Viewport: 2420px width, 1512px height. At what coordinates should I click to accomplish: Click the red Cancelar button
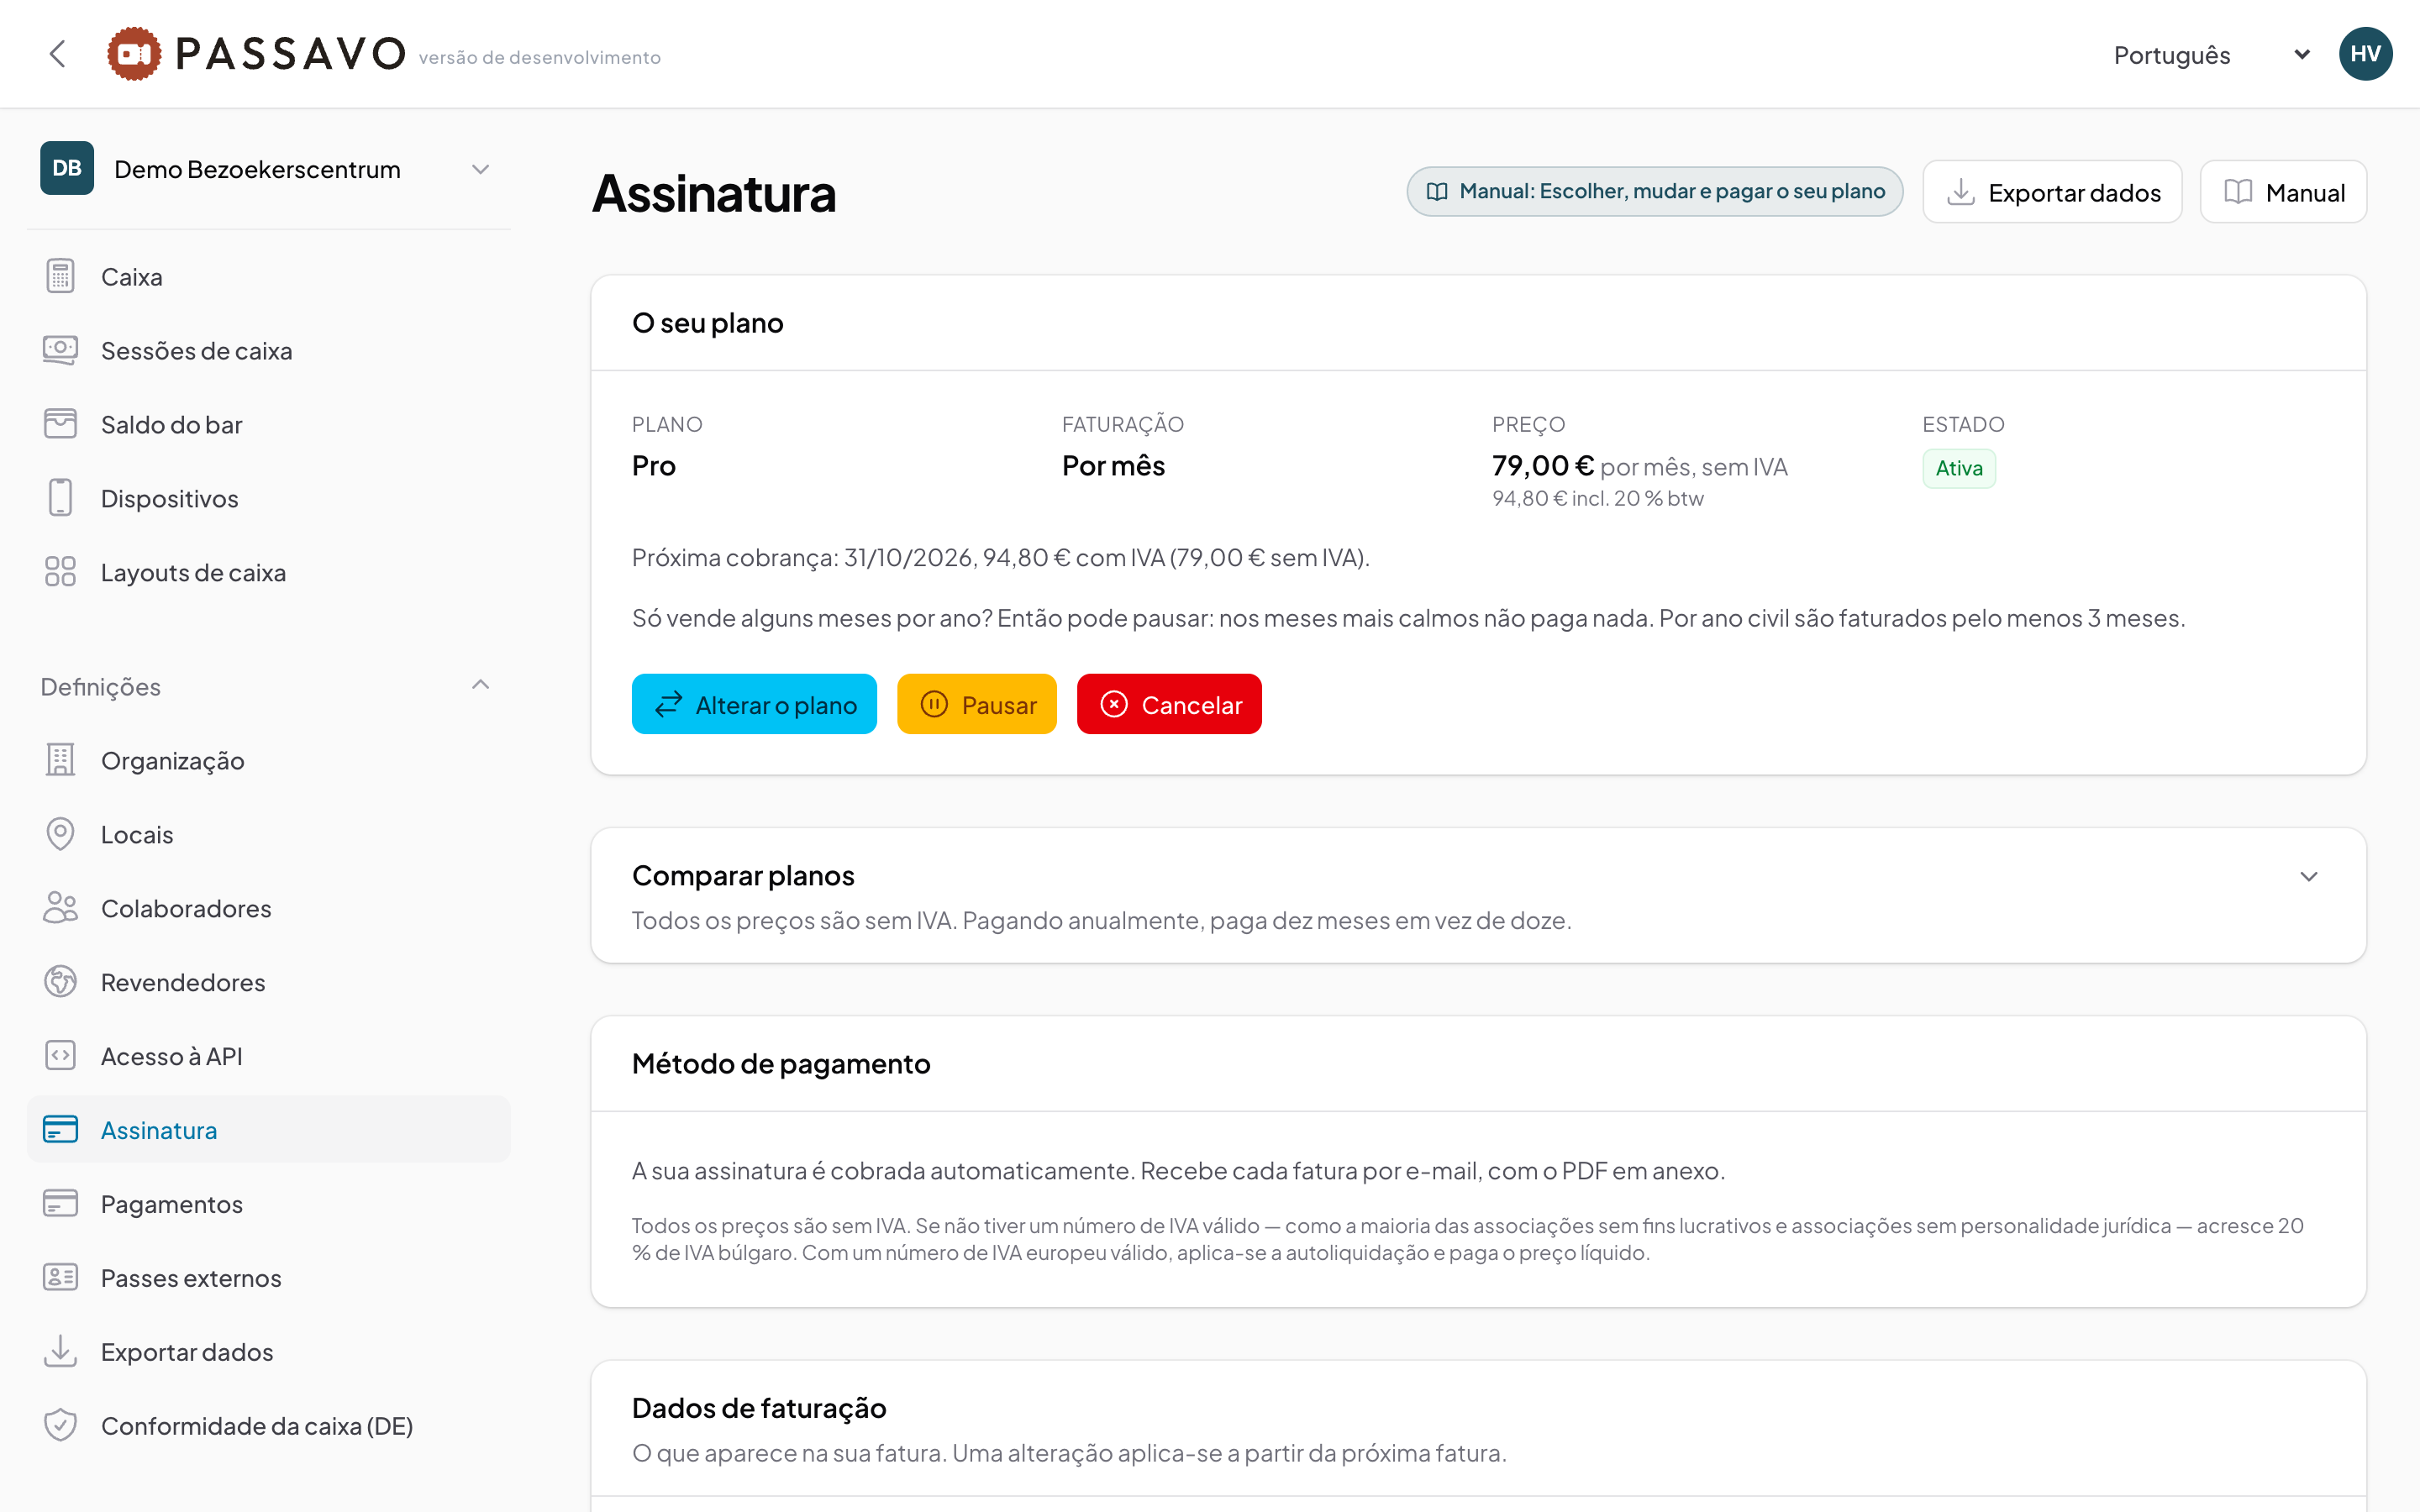point(1169,705)
